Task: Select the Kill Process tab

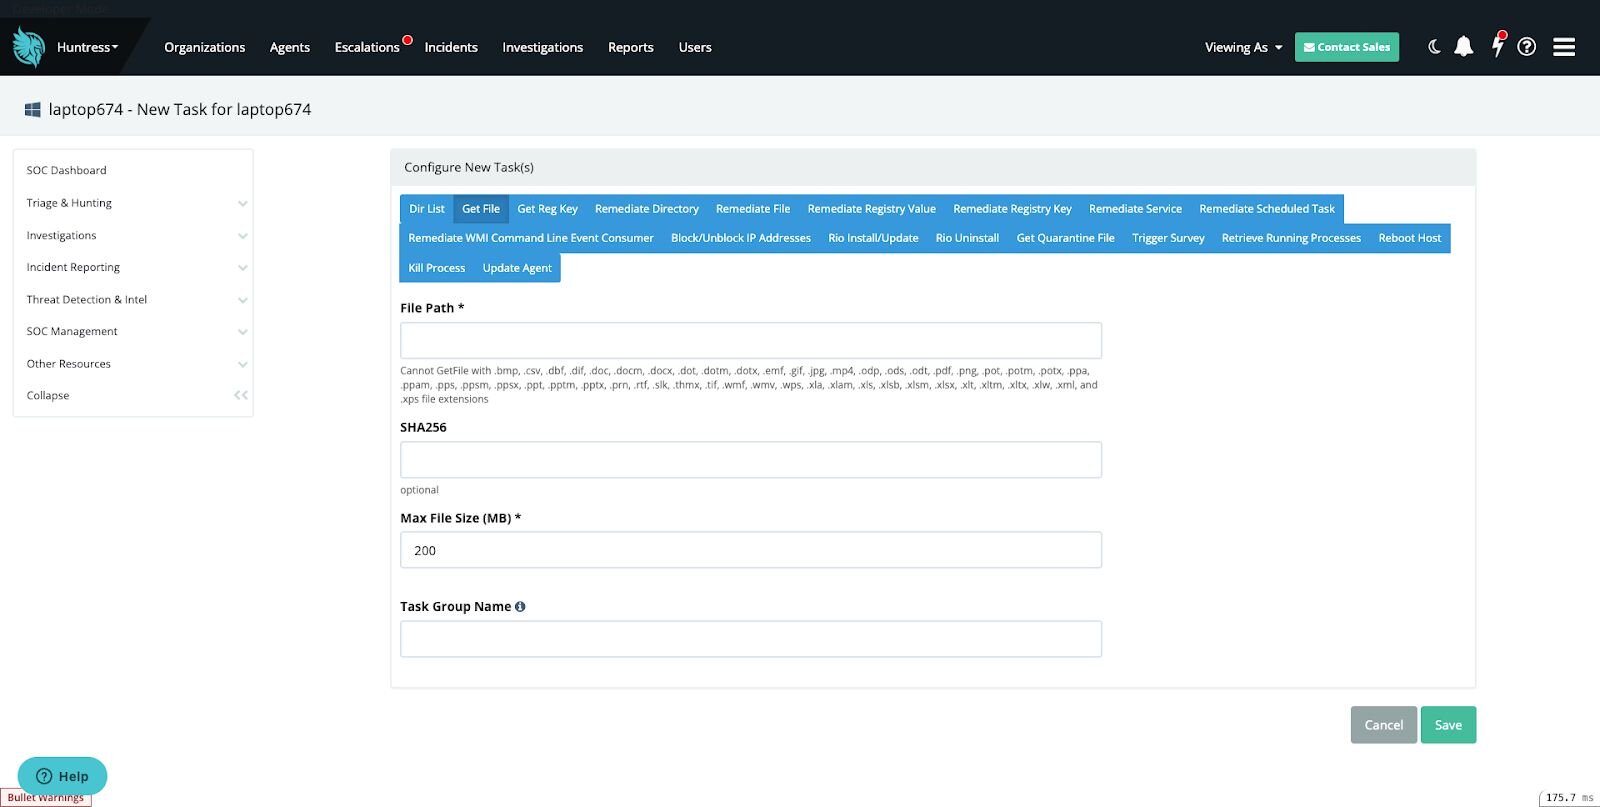Action: pos(436,268)
